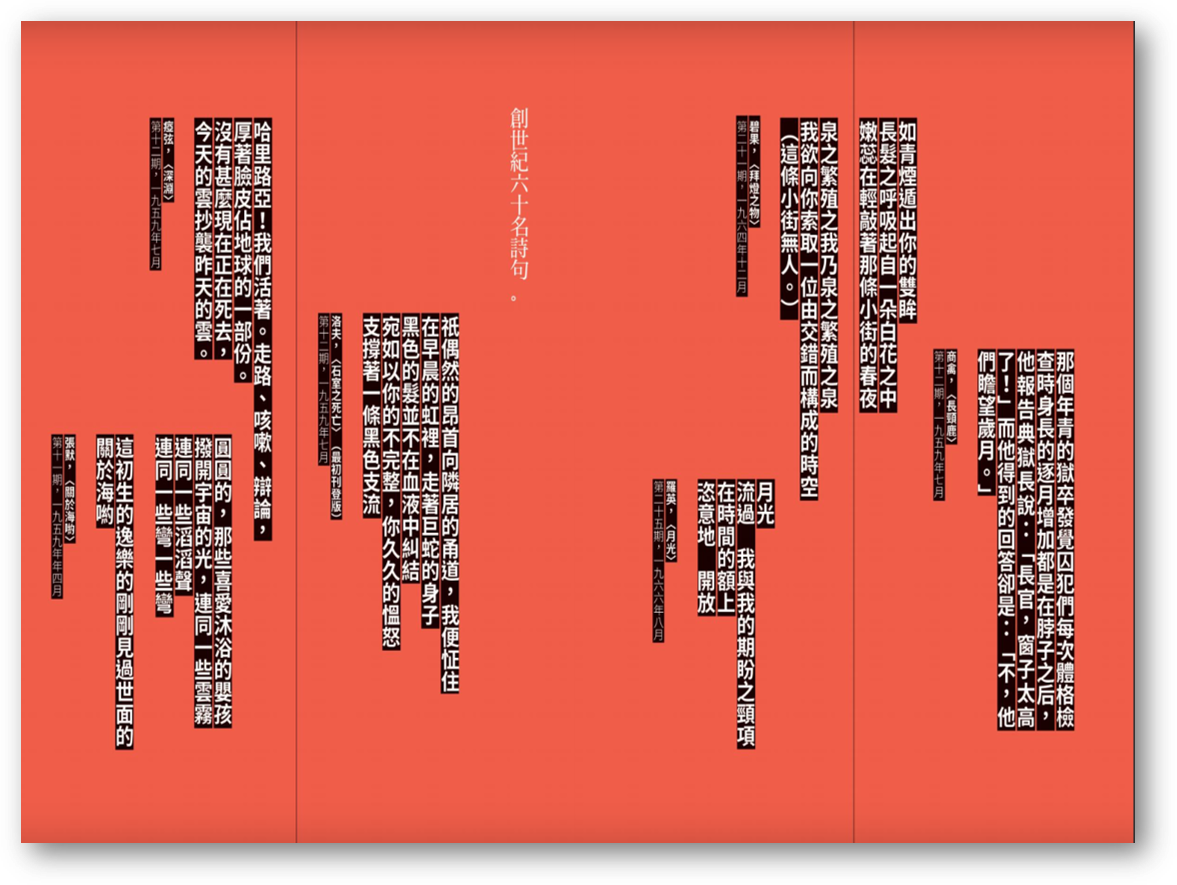The width and height of the screenshot is (1177, 885).
Task: Click the two-character line 月光
Action: click(x=766, y=503)
